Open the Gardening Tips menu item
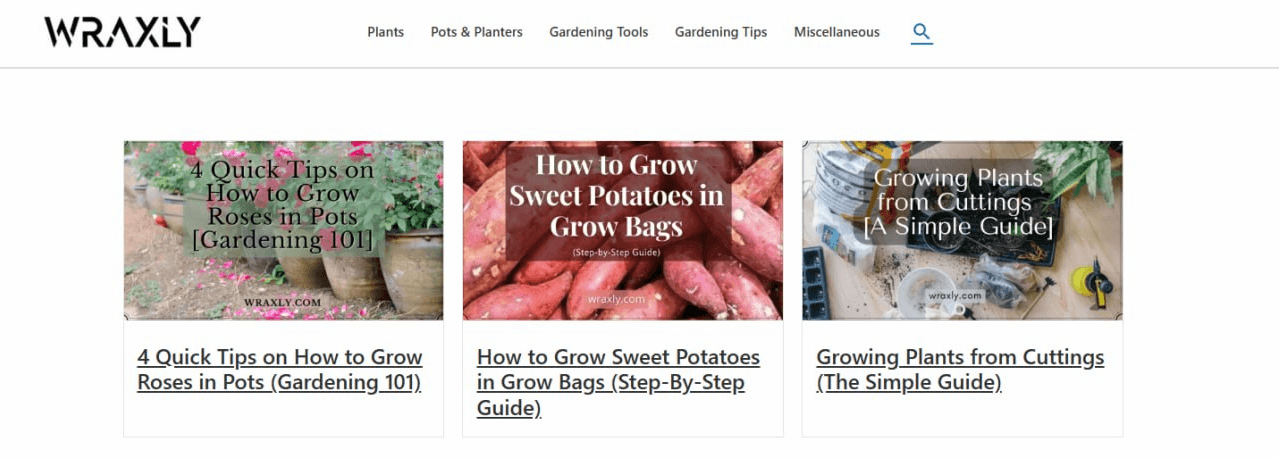The height and width of the screenshot is (458, 1279). click(720, 32)
